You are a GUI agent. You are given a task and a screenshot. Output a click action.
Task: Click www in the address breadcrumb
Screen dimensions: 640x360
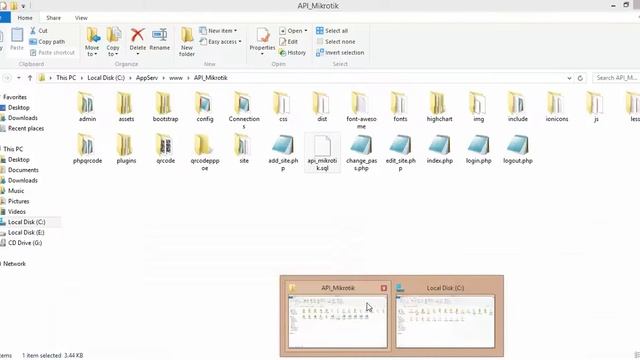176,78
